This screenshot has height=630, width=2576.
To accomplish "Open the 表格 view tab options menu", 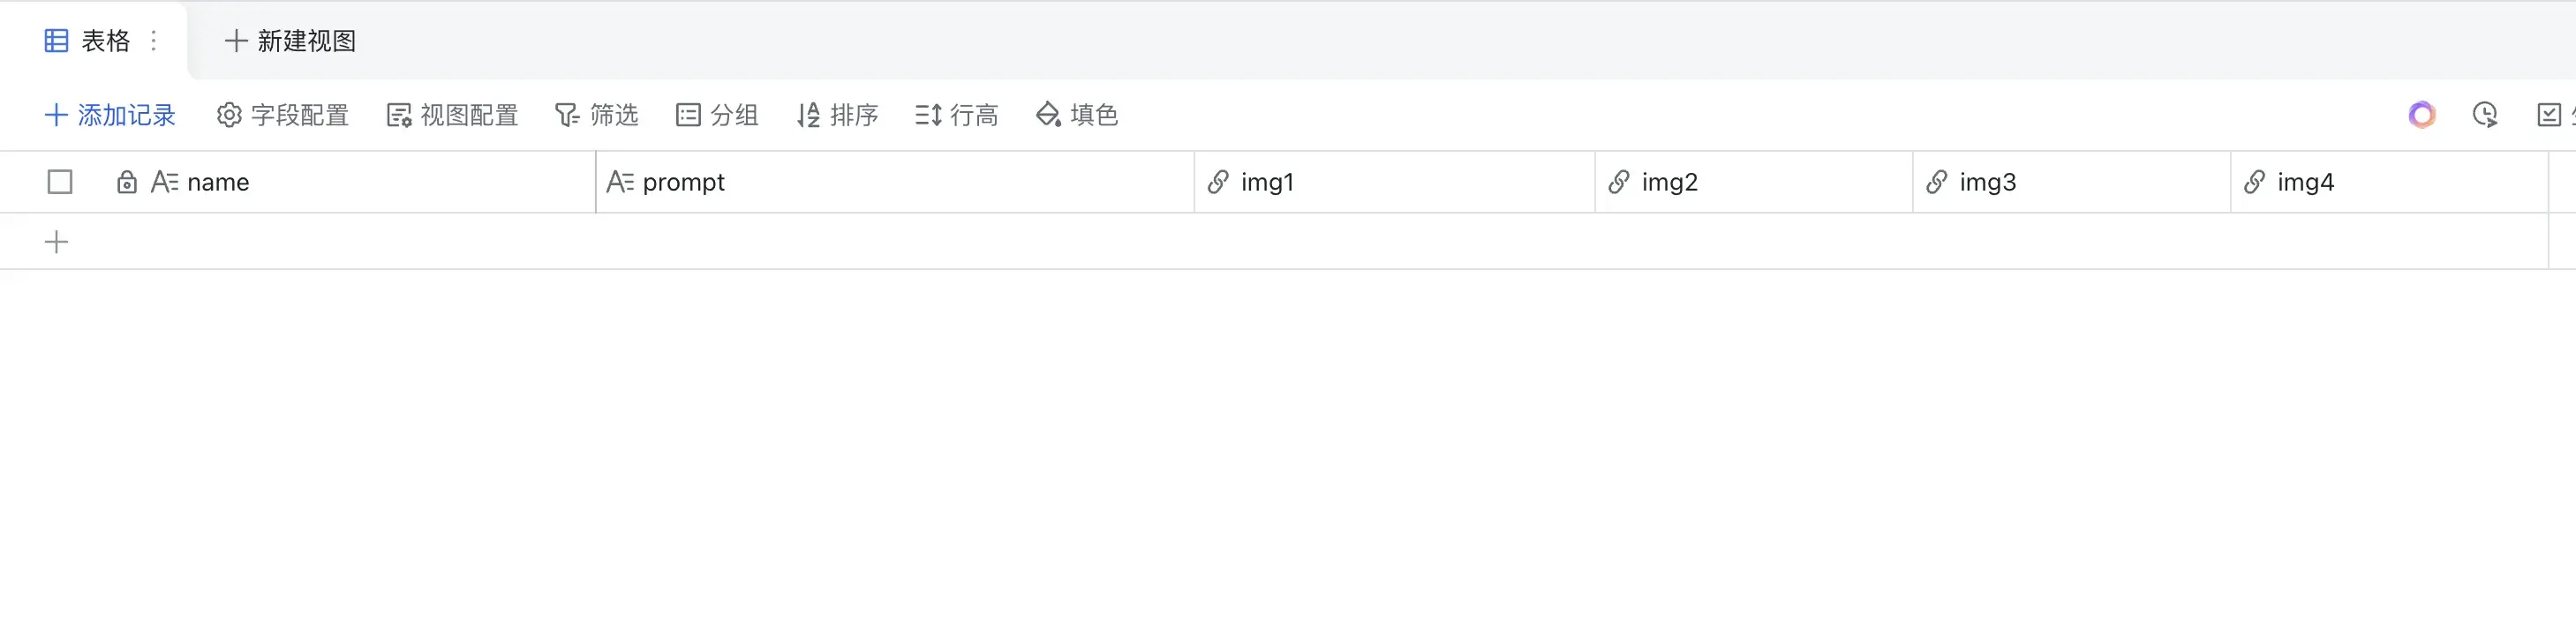I will click(154, 41).
